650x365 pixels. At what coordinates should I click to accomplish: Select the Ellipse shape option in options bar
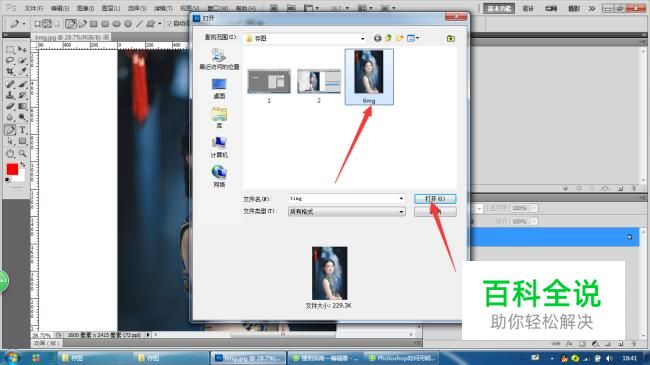click(x=116, y=24)
